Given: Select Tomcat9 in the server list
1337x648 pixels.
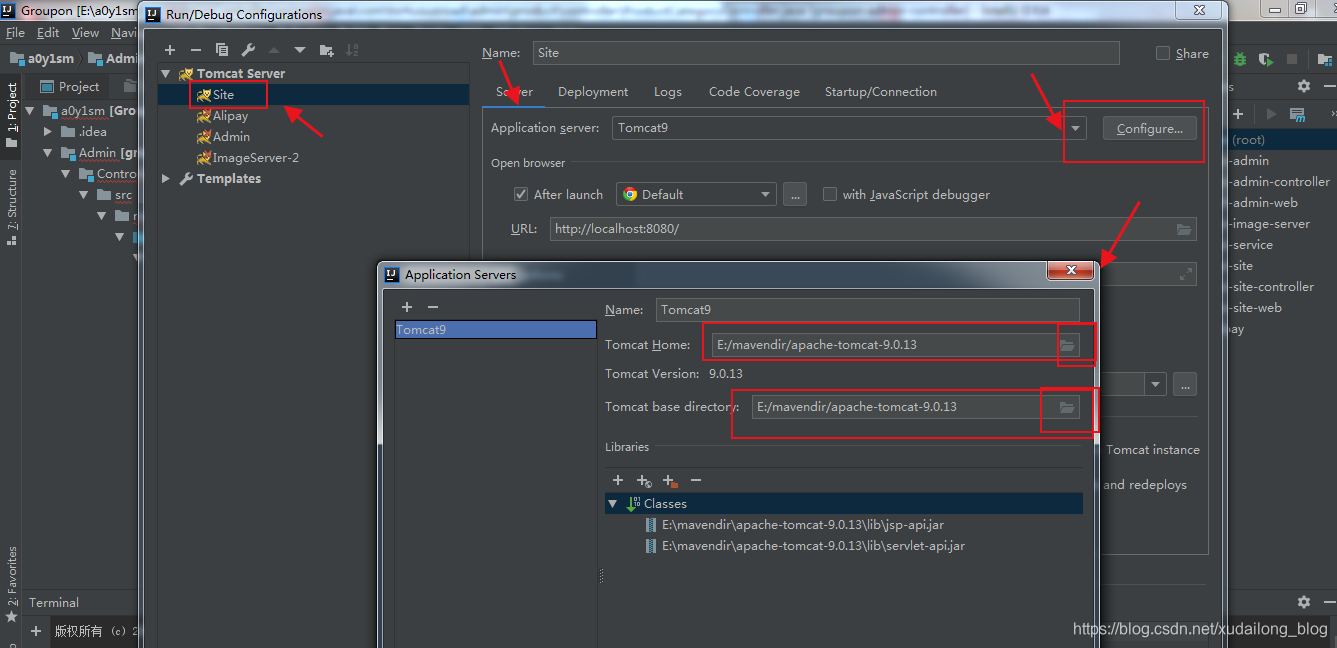Looking at the screenshot, I should [496, 330].
